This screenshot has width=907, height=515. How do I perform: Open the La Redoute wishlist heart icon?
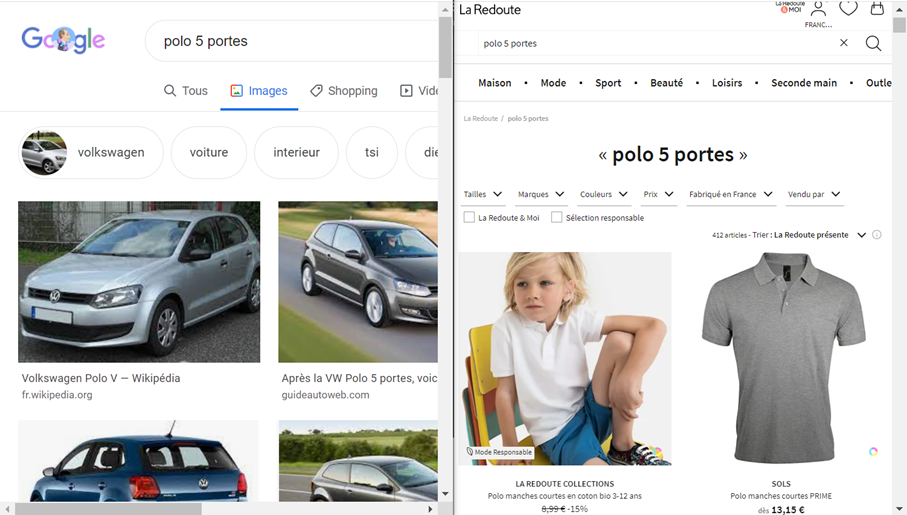click(x=848, y=8)
